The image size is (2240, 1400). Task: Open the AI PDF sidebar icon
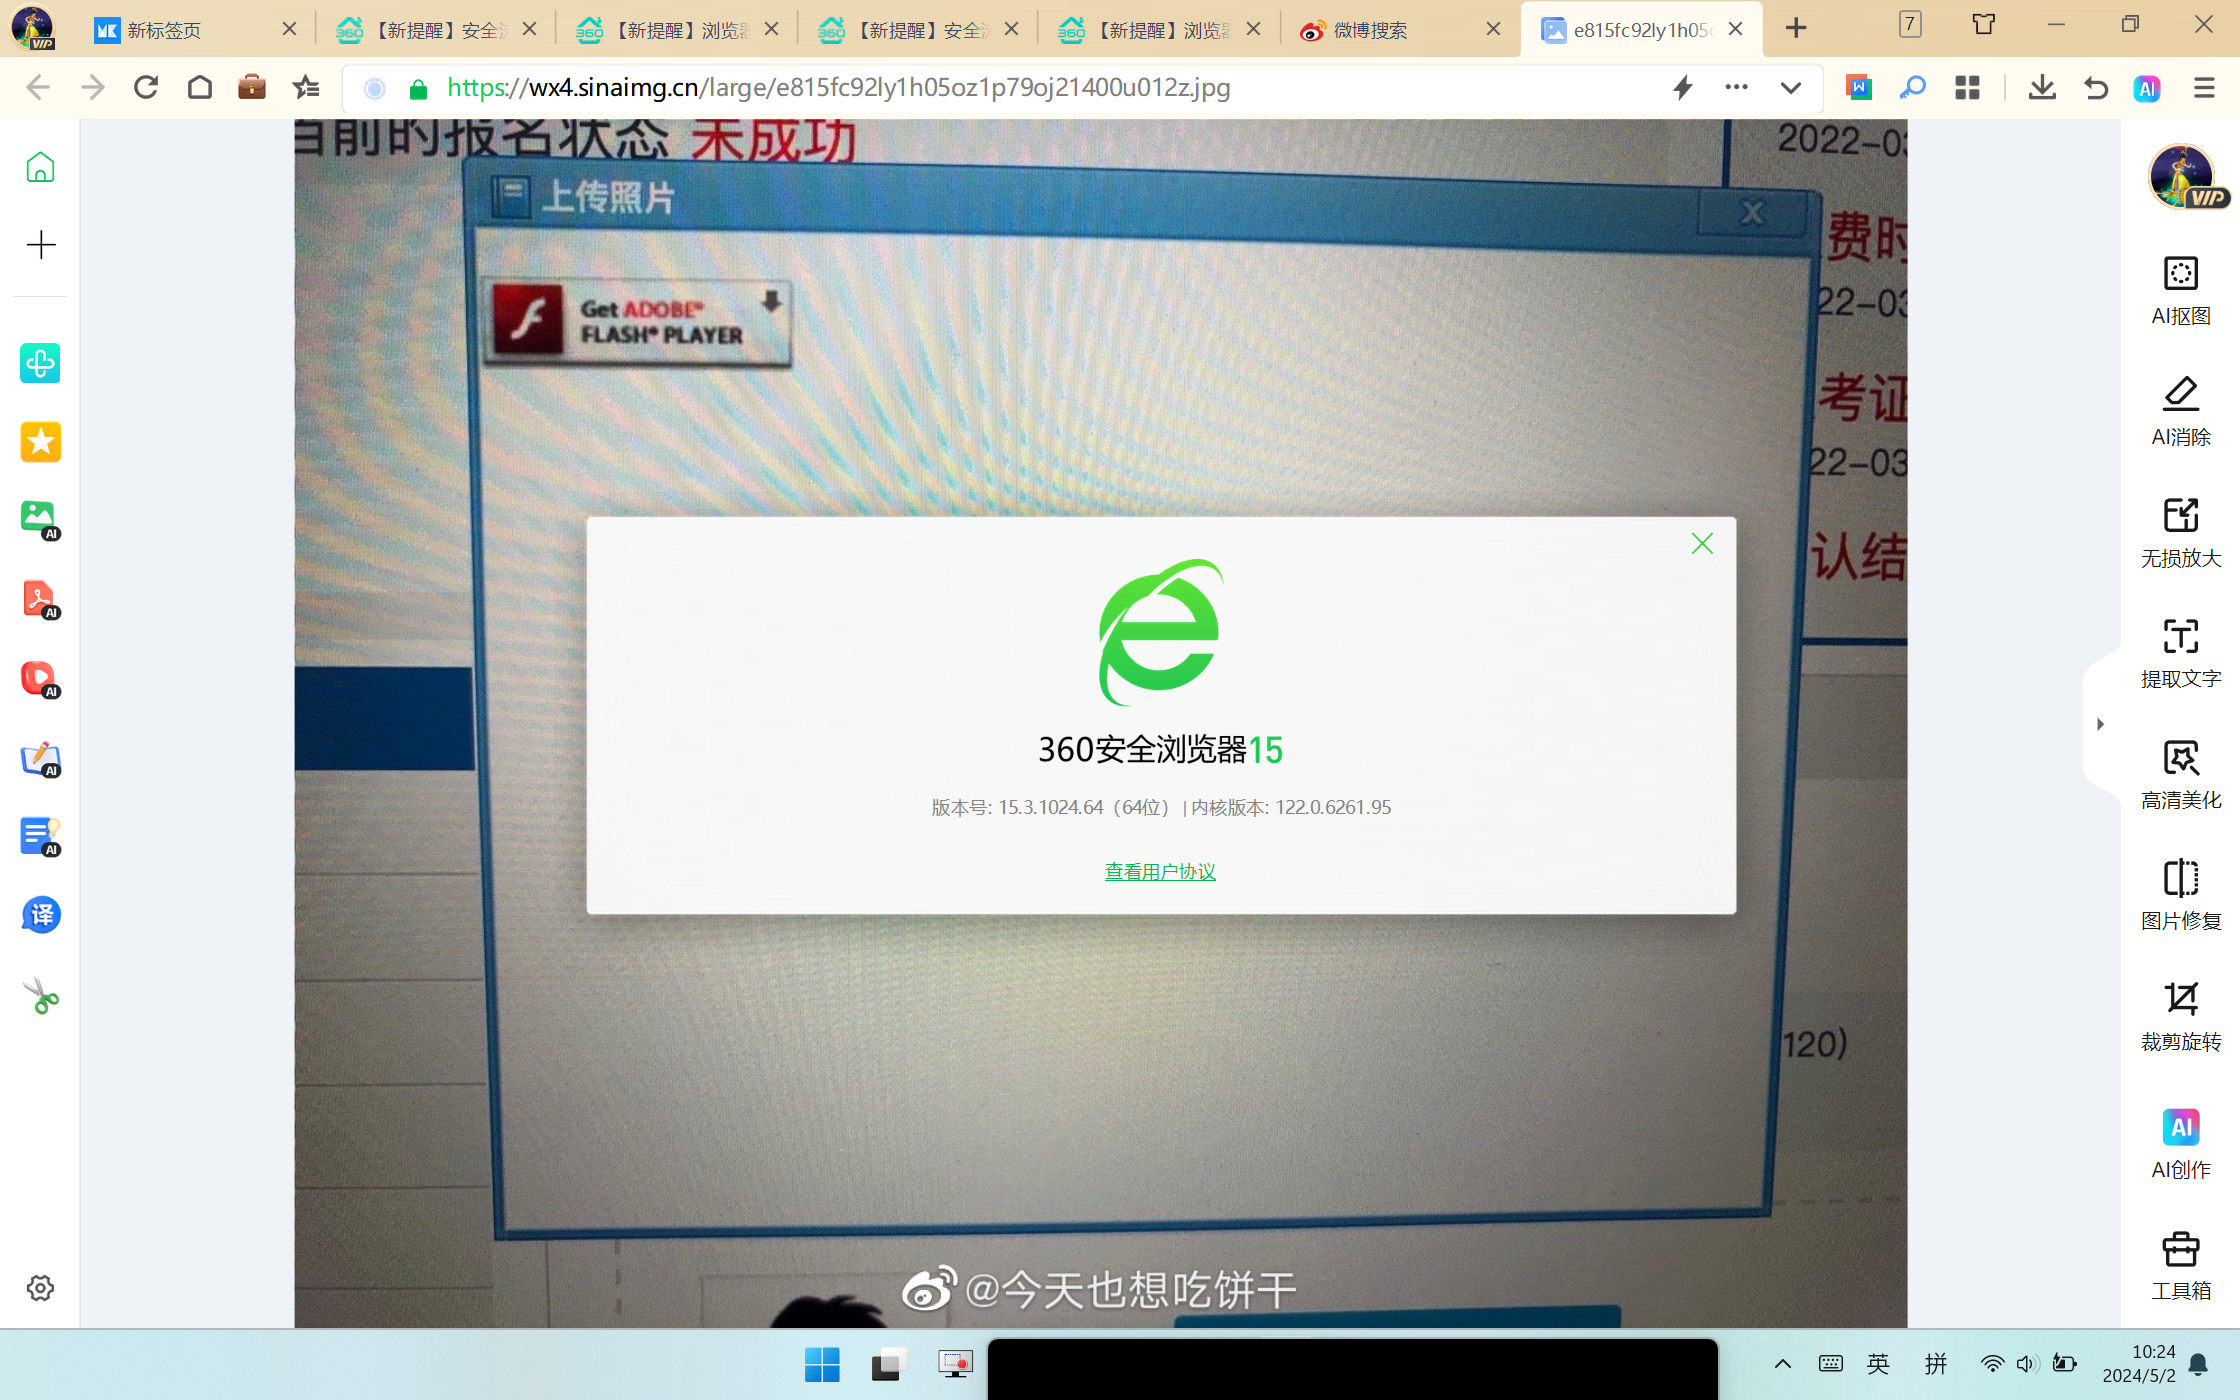[40, 600]
